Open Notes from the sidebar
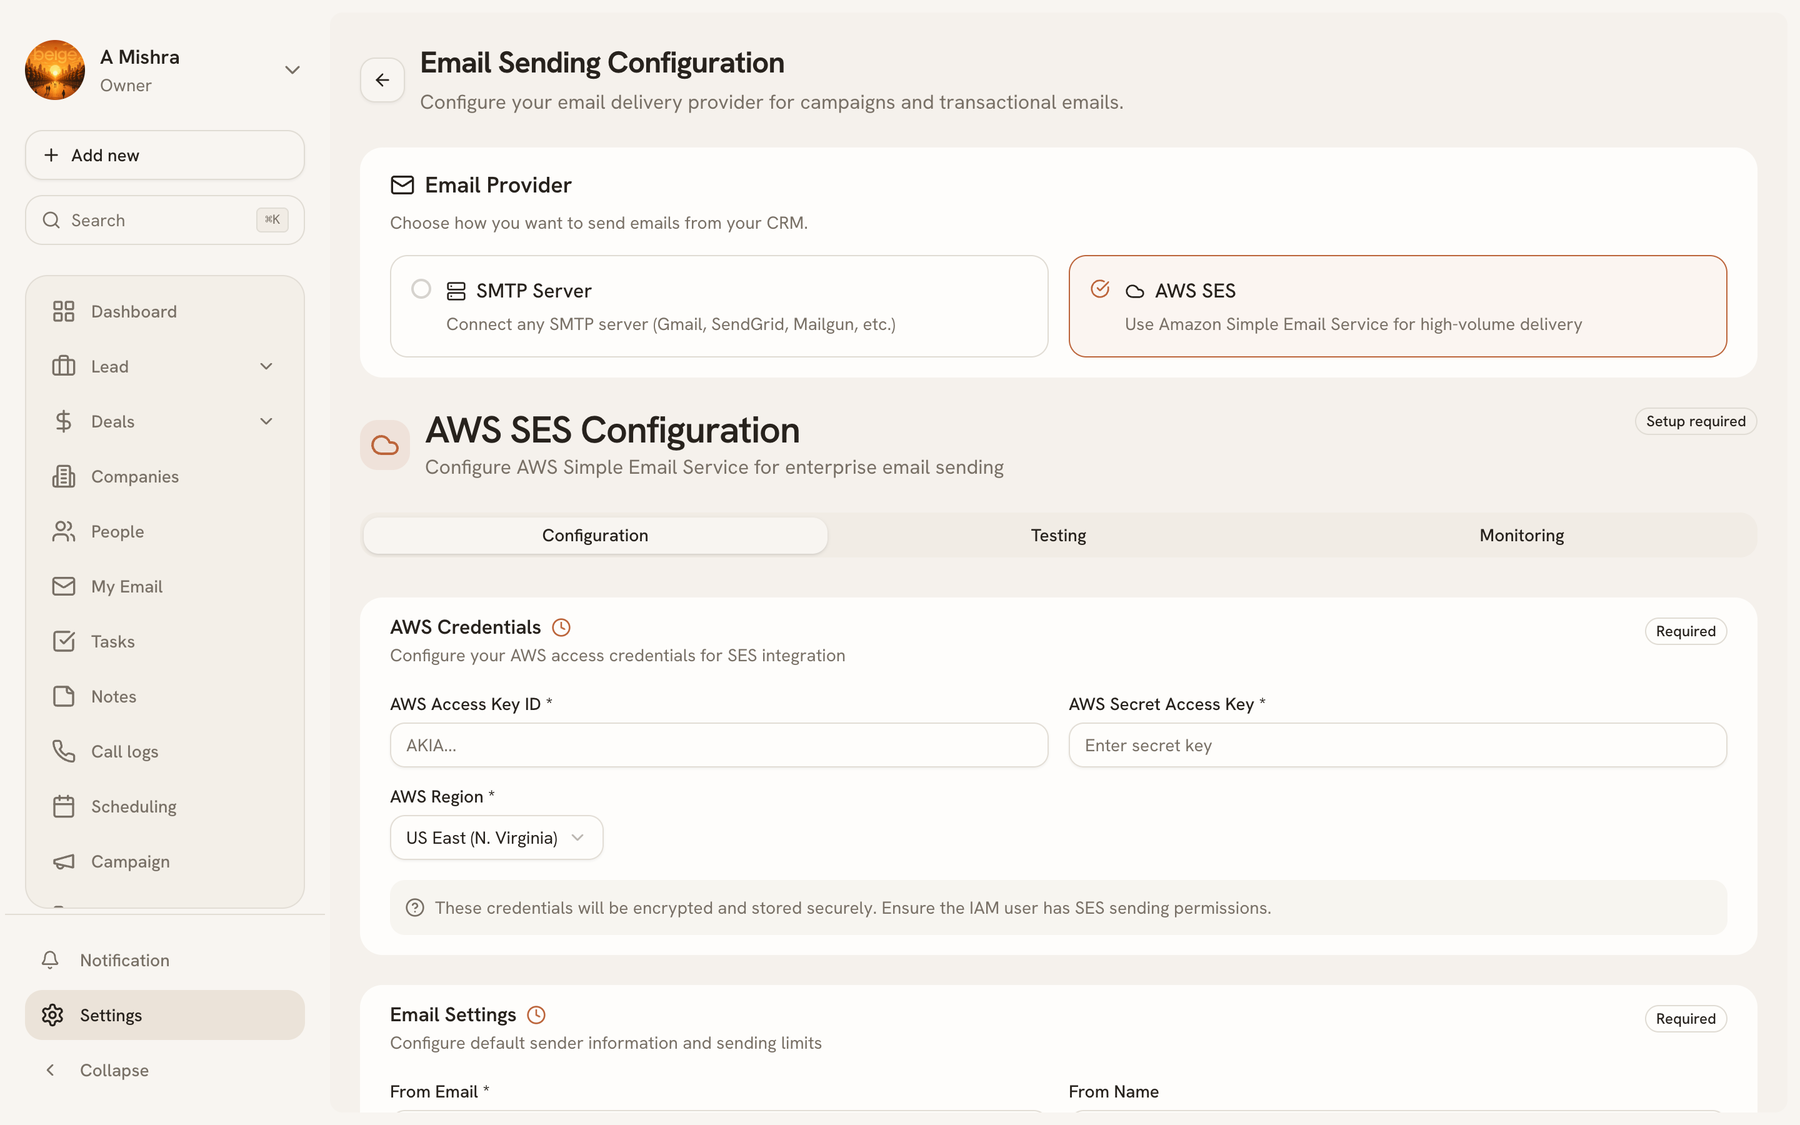 [x=165, y=696]
